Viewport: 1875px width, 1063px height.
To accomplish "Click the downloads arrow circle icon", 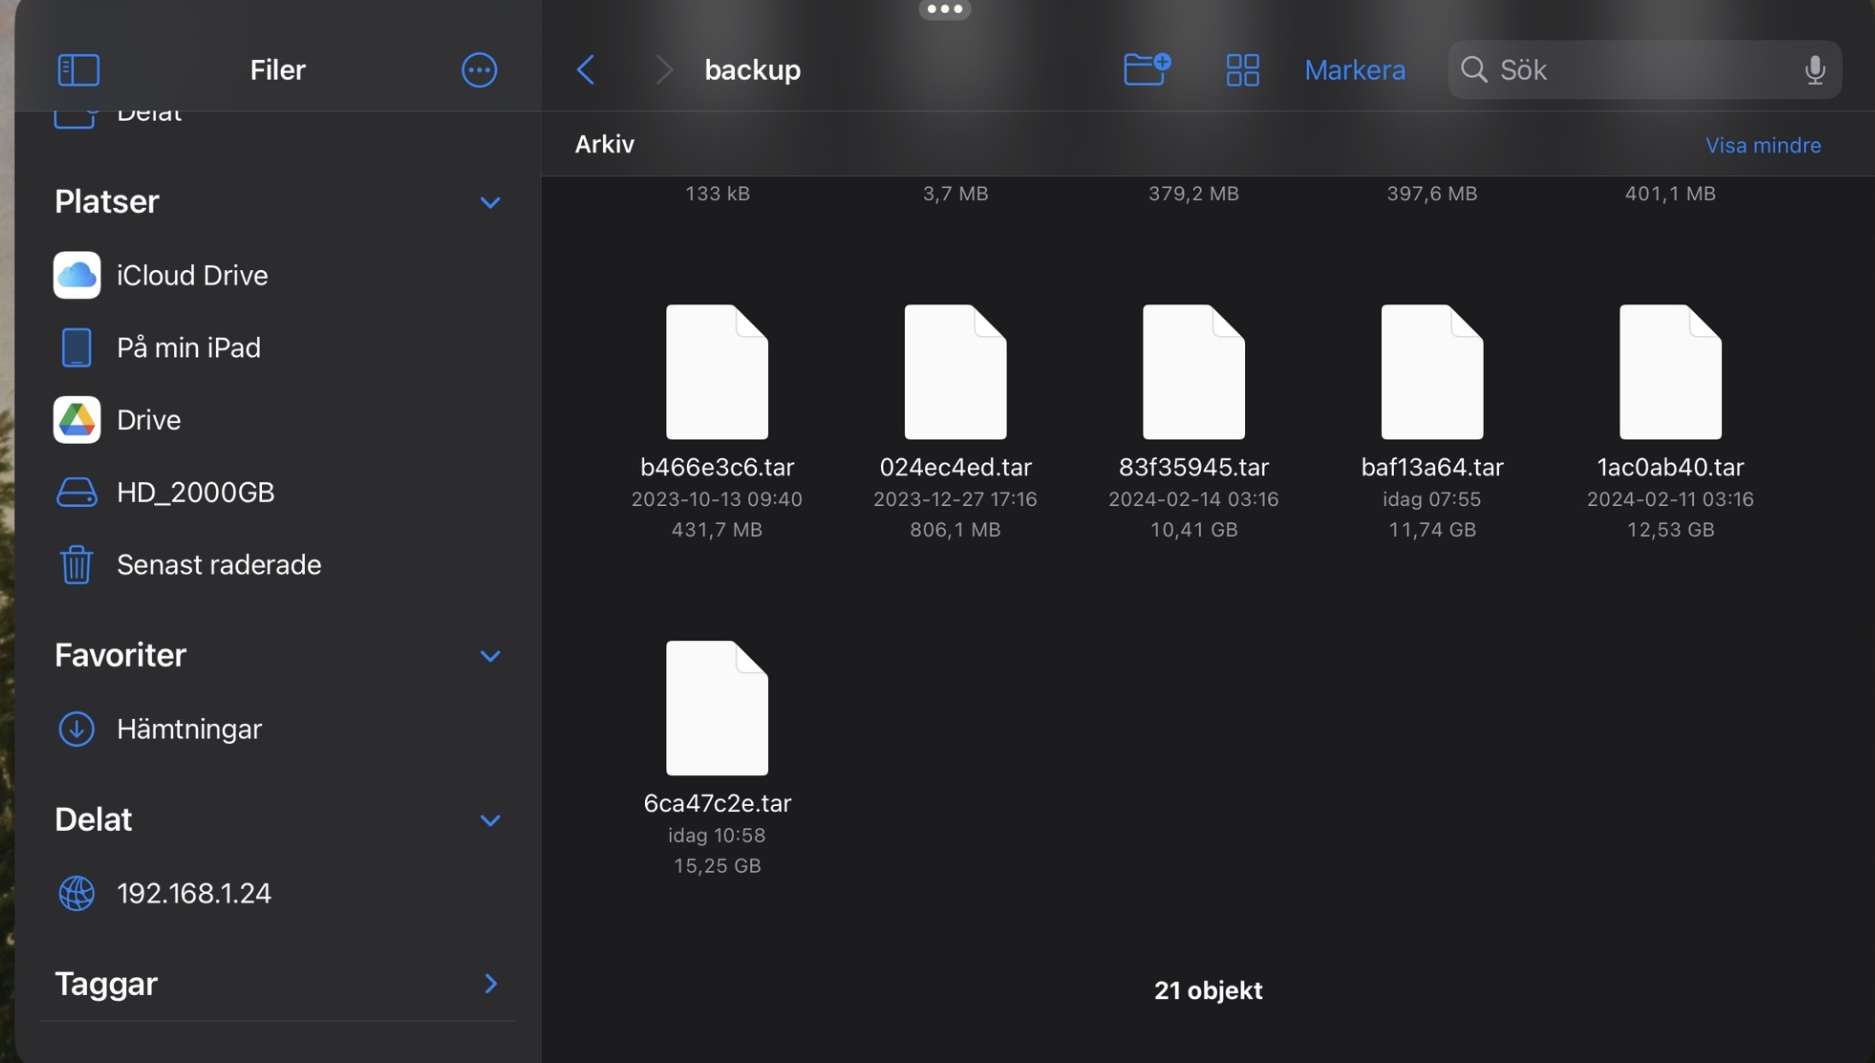I will 77,729.
